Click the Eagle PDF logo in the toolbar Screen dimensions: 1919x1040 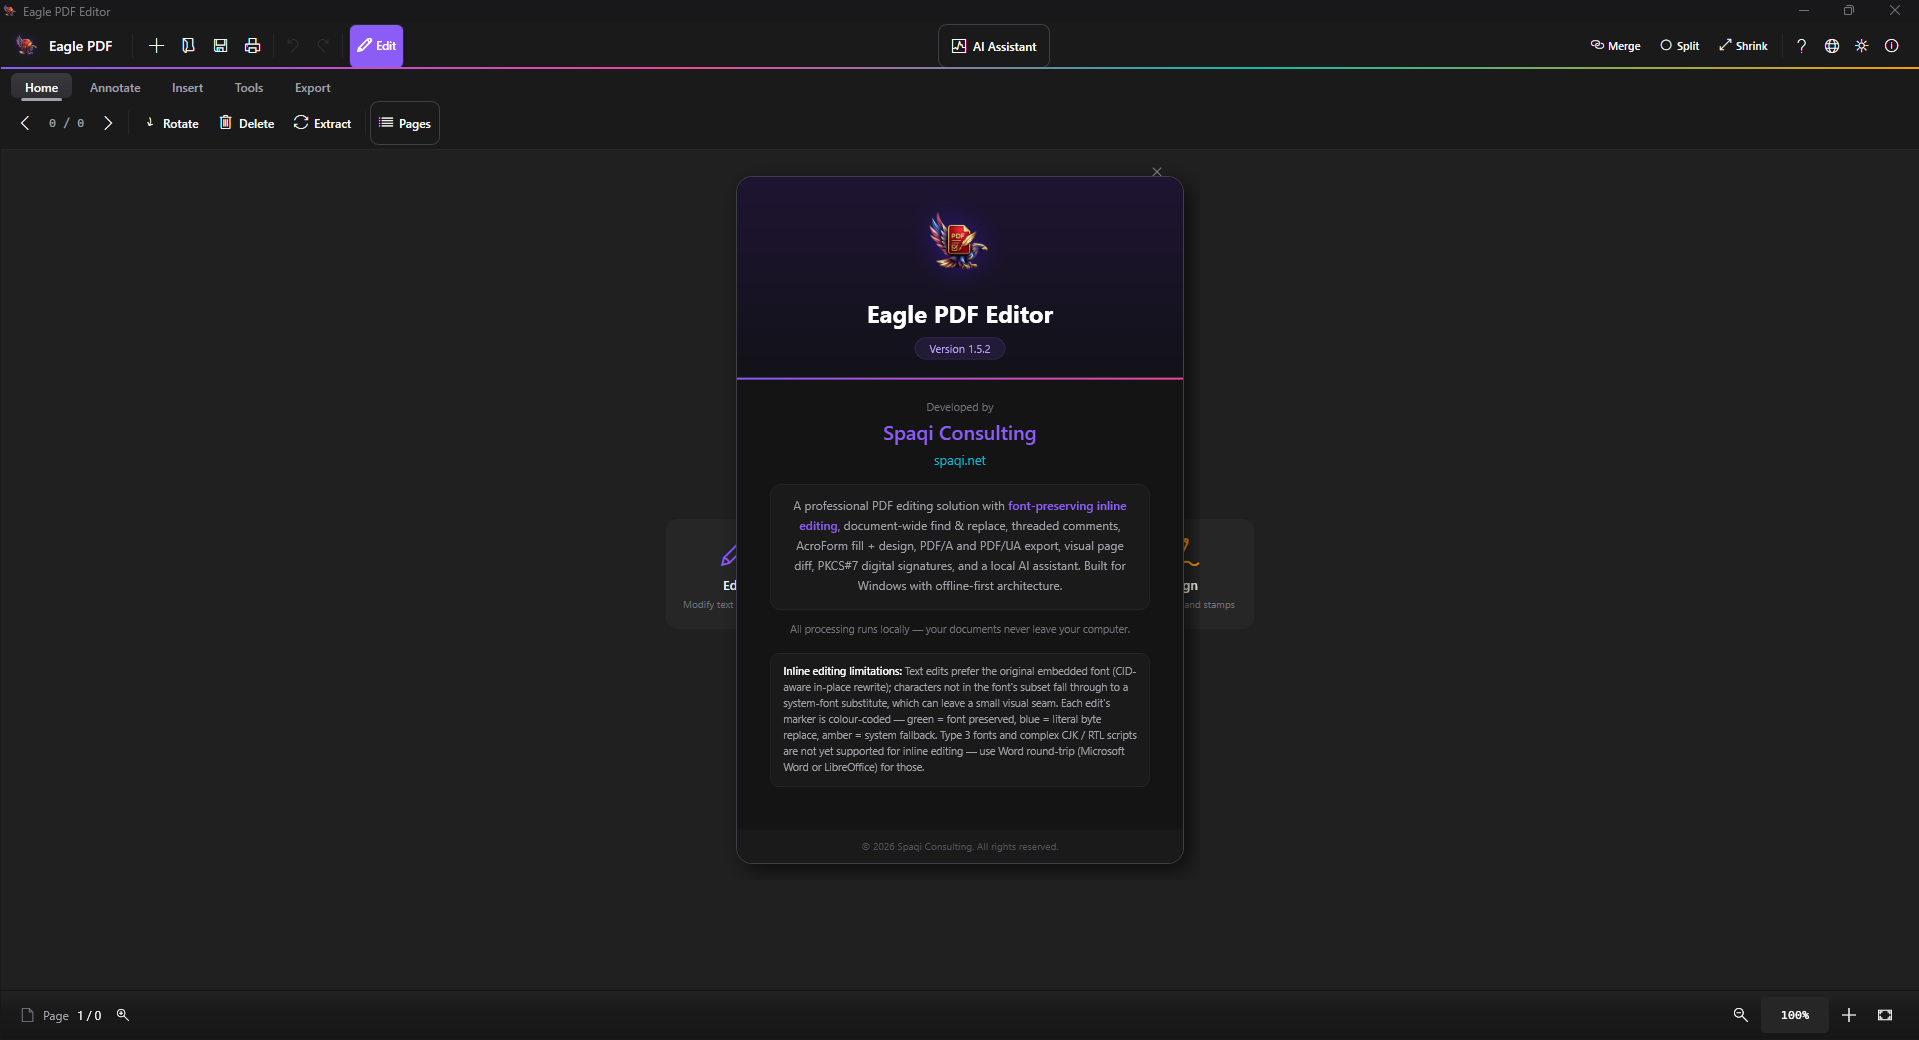pyautogui.click(x=26, y=45)
